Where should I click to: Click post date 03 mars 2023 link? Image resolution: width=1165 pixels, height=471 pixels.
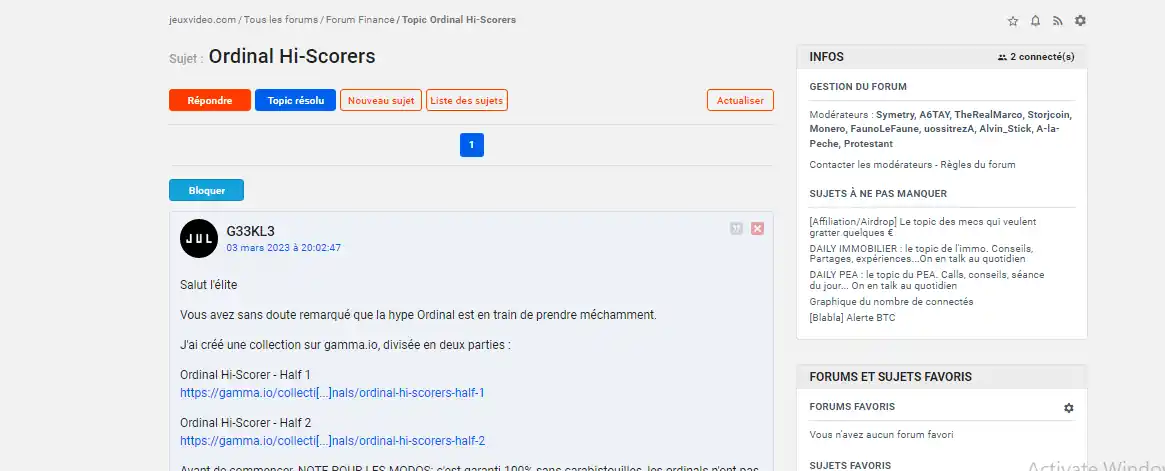pyautogui.click(x=283, y=247)
